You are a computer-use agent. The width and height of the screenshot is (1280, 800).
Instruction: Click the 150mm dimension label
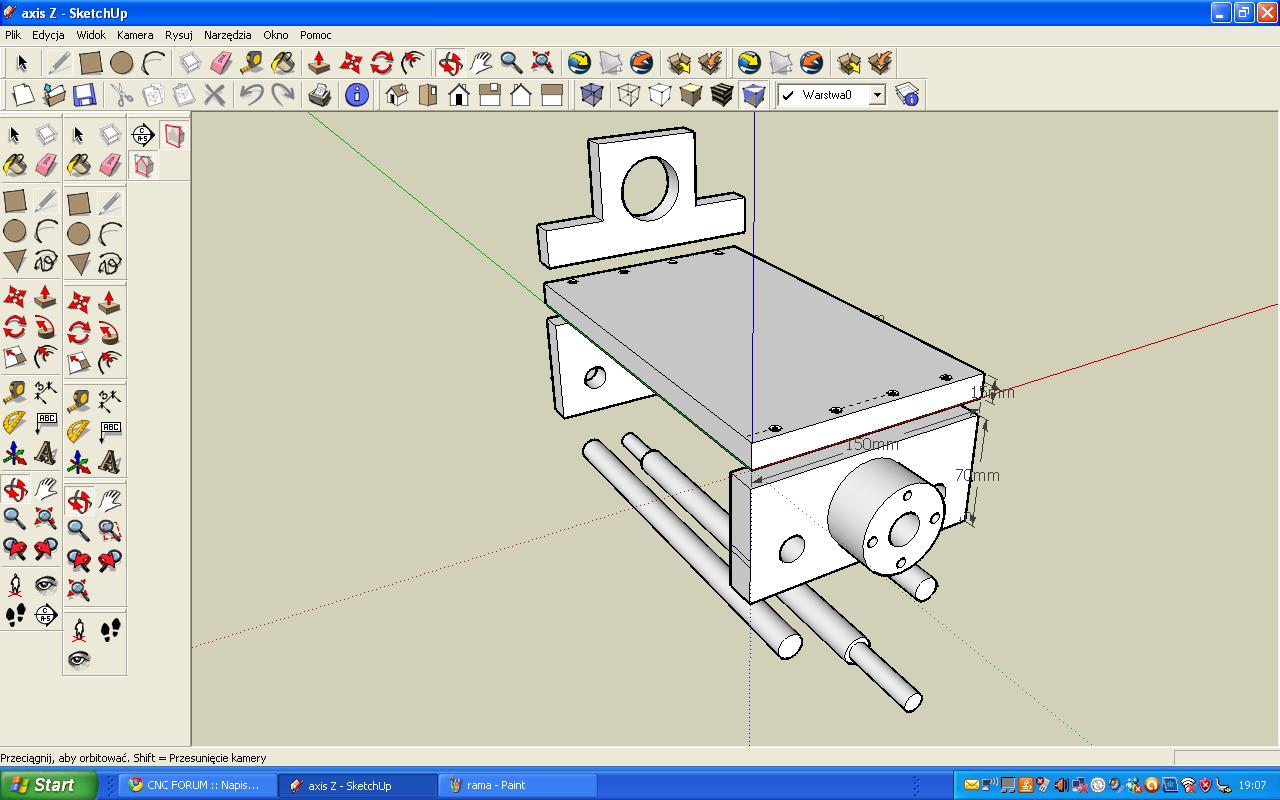pos(872,444)
